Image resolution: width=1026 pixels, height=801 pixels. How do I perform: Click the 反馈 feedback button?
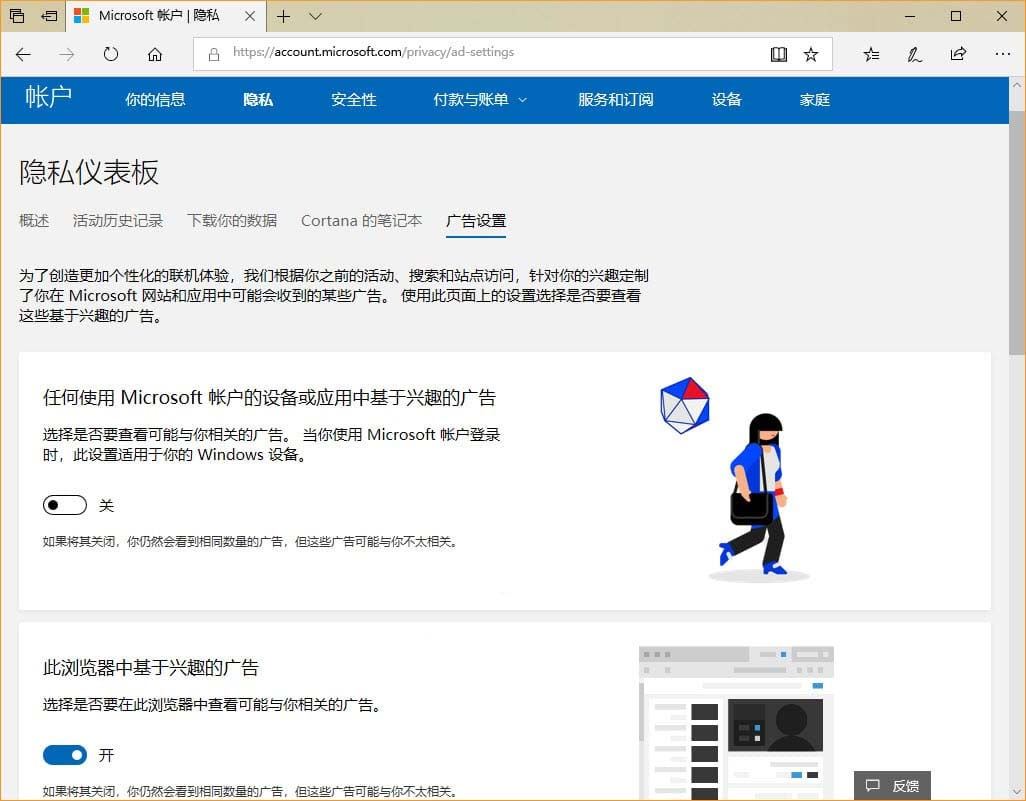(892, 785)
